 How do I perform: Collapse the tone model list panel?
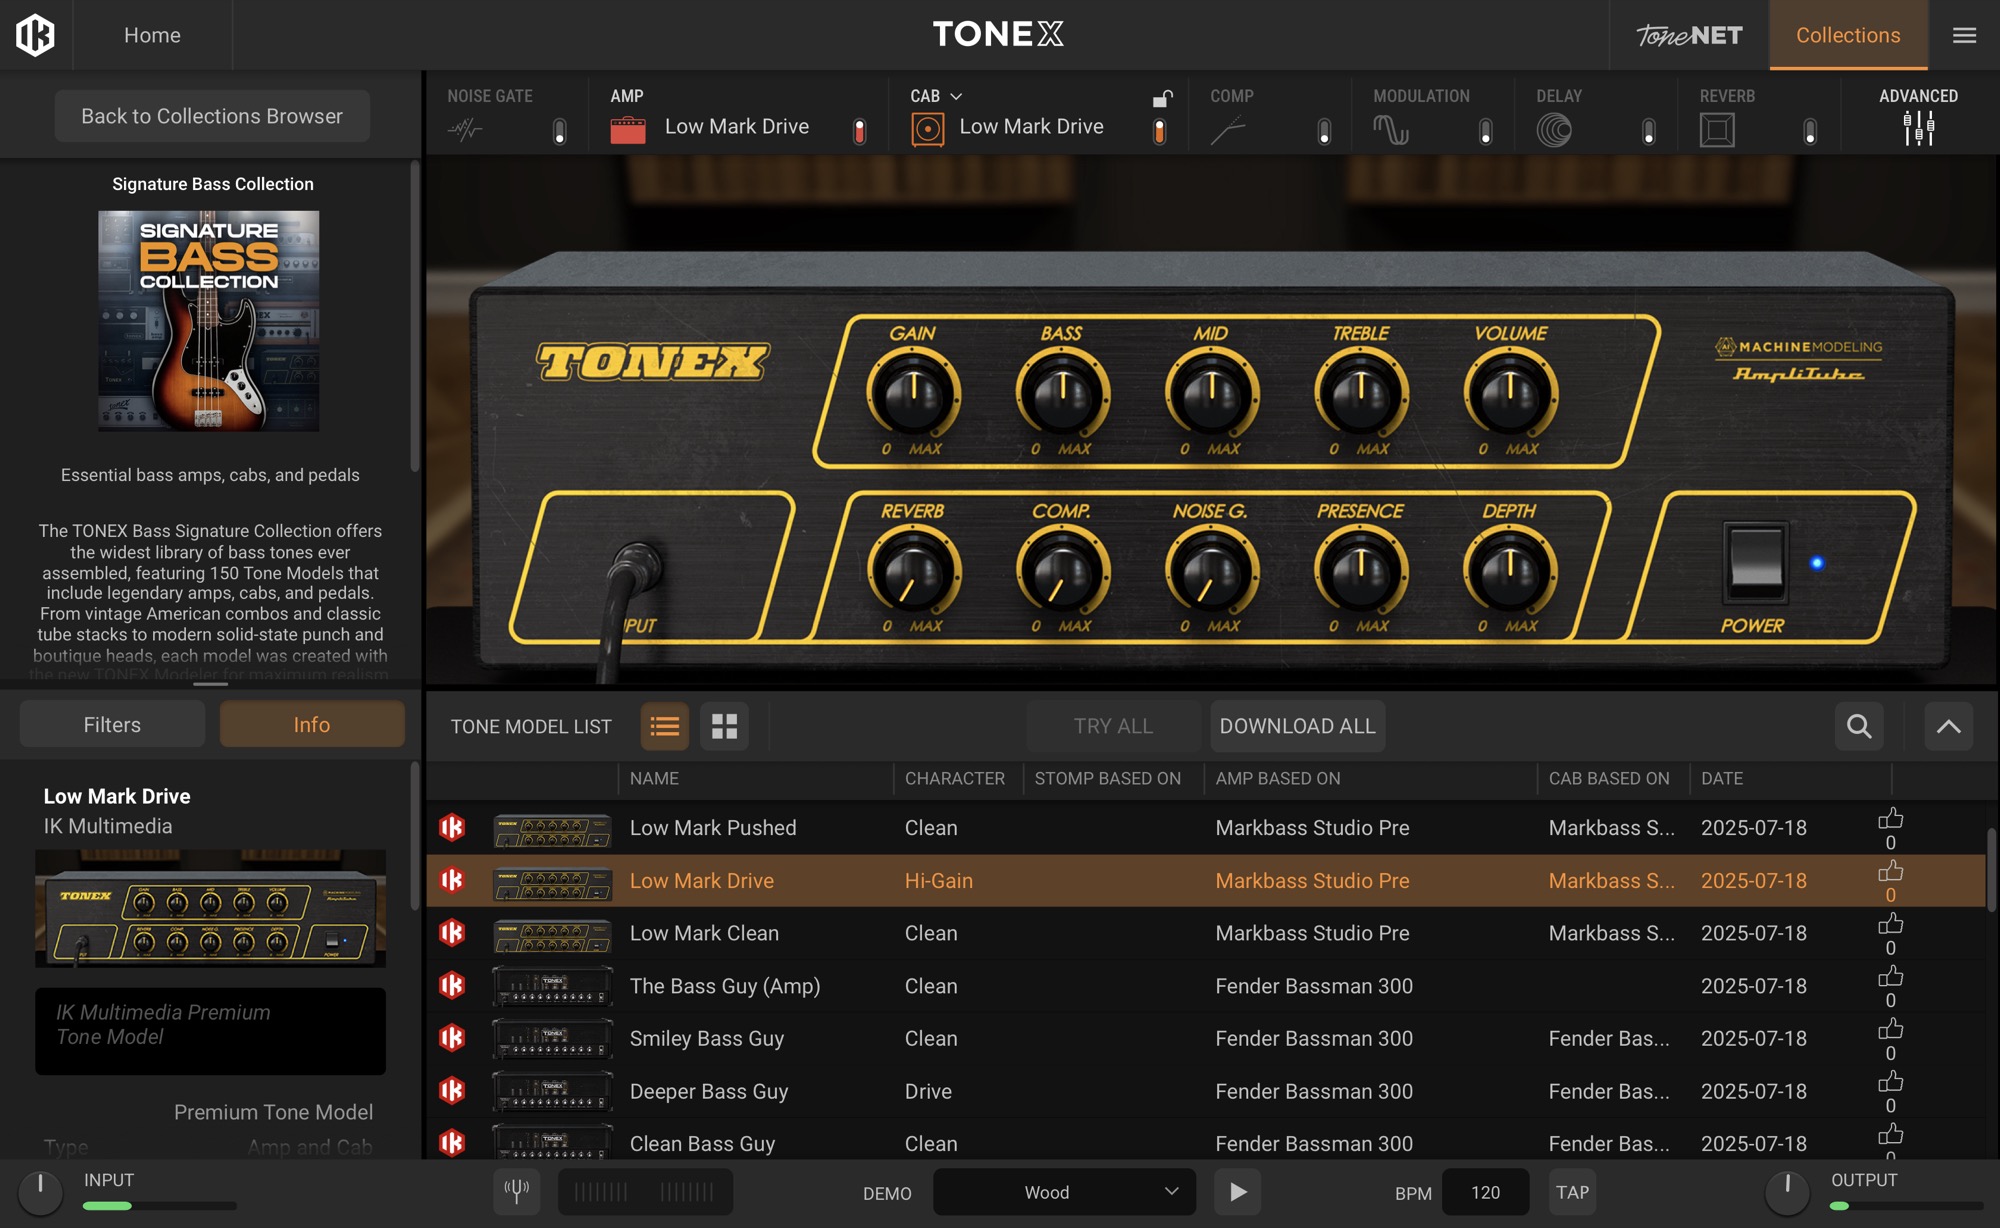[1948, 726]
